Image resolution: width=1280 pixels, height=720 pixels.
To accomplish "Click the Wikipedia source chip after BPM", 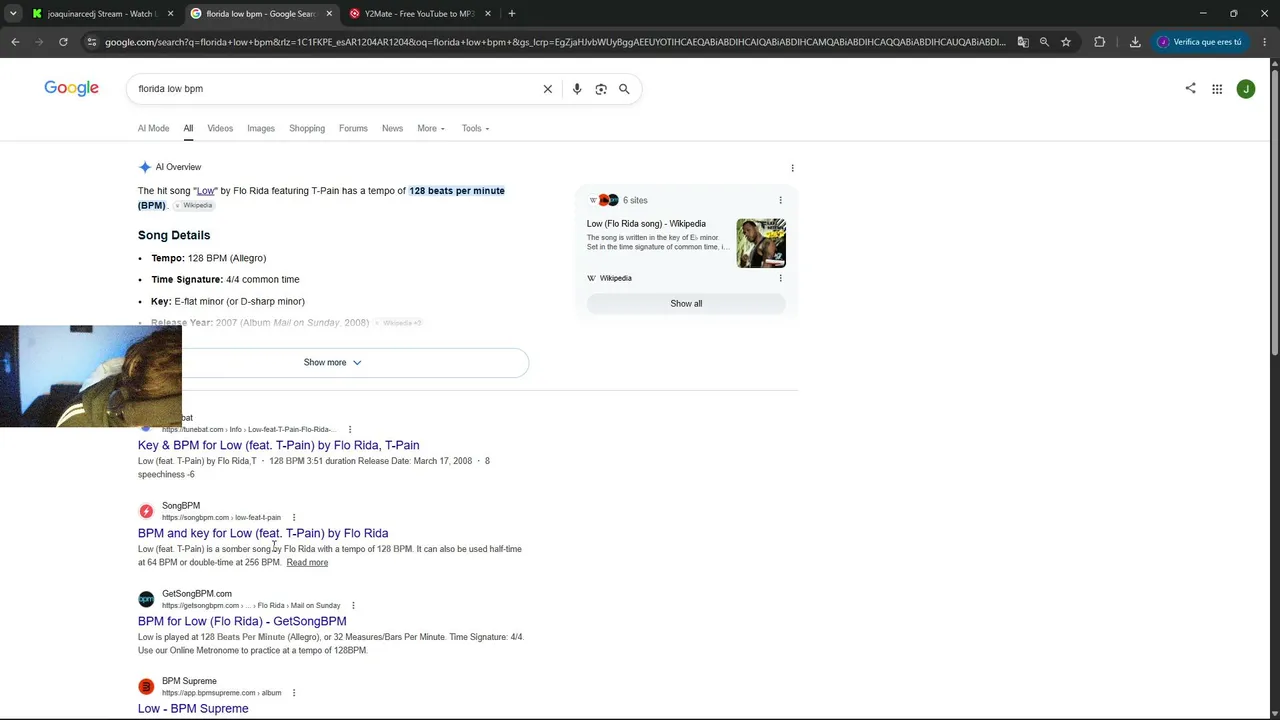I will tap(194, 205).
